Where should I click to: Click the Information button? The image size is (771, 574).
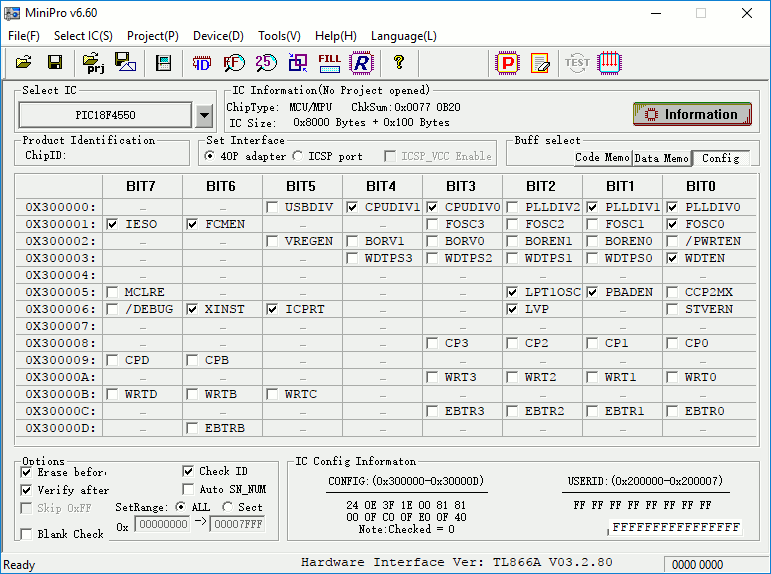(691, 114)
